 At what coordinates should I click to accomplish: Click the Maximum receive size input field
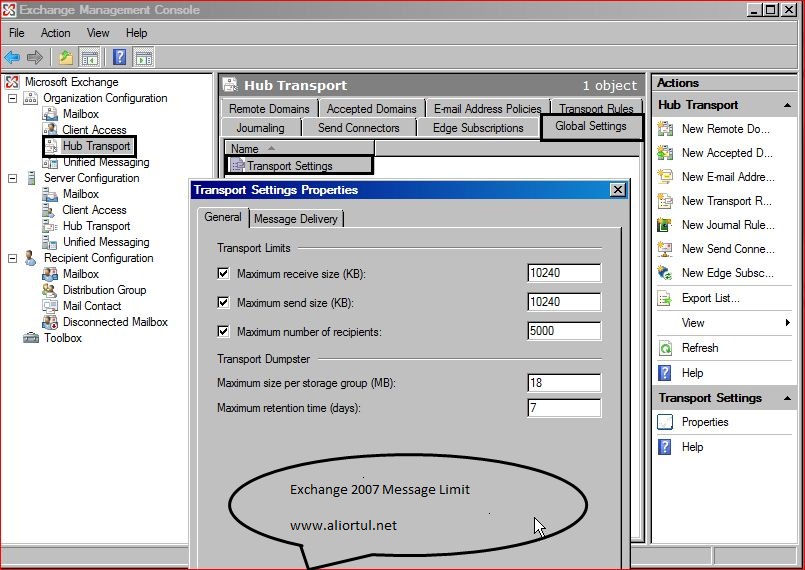(564, 273)
